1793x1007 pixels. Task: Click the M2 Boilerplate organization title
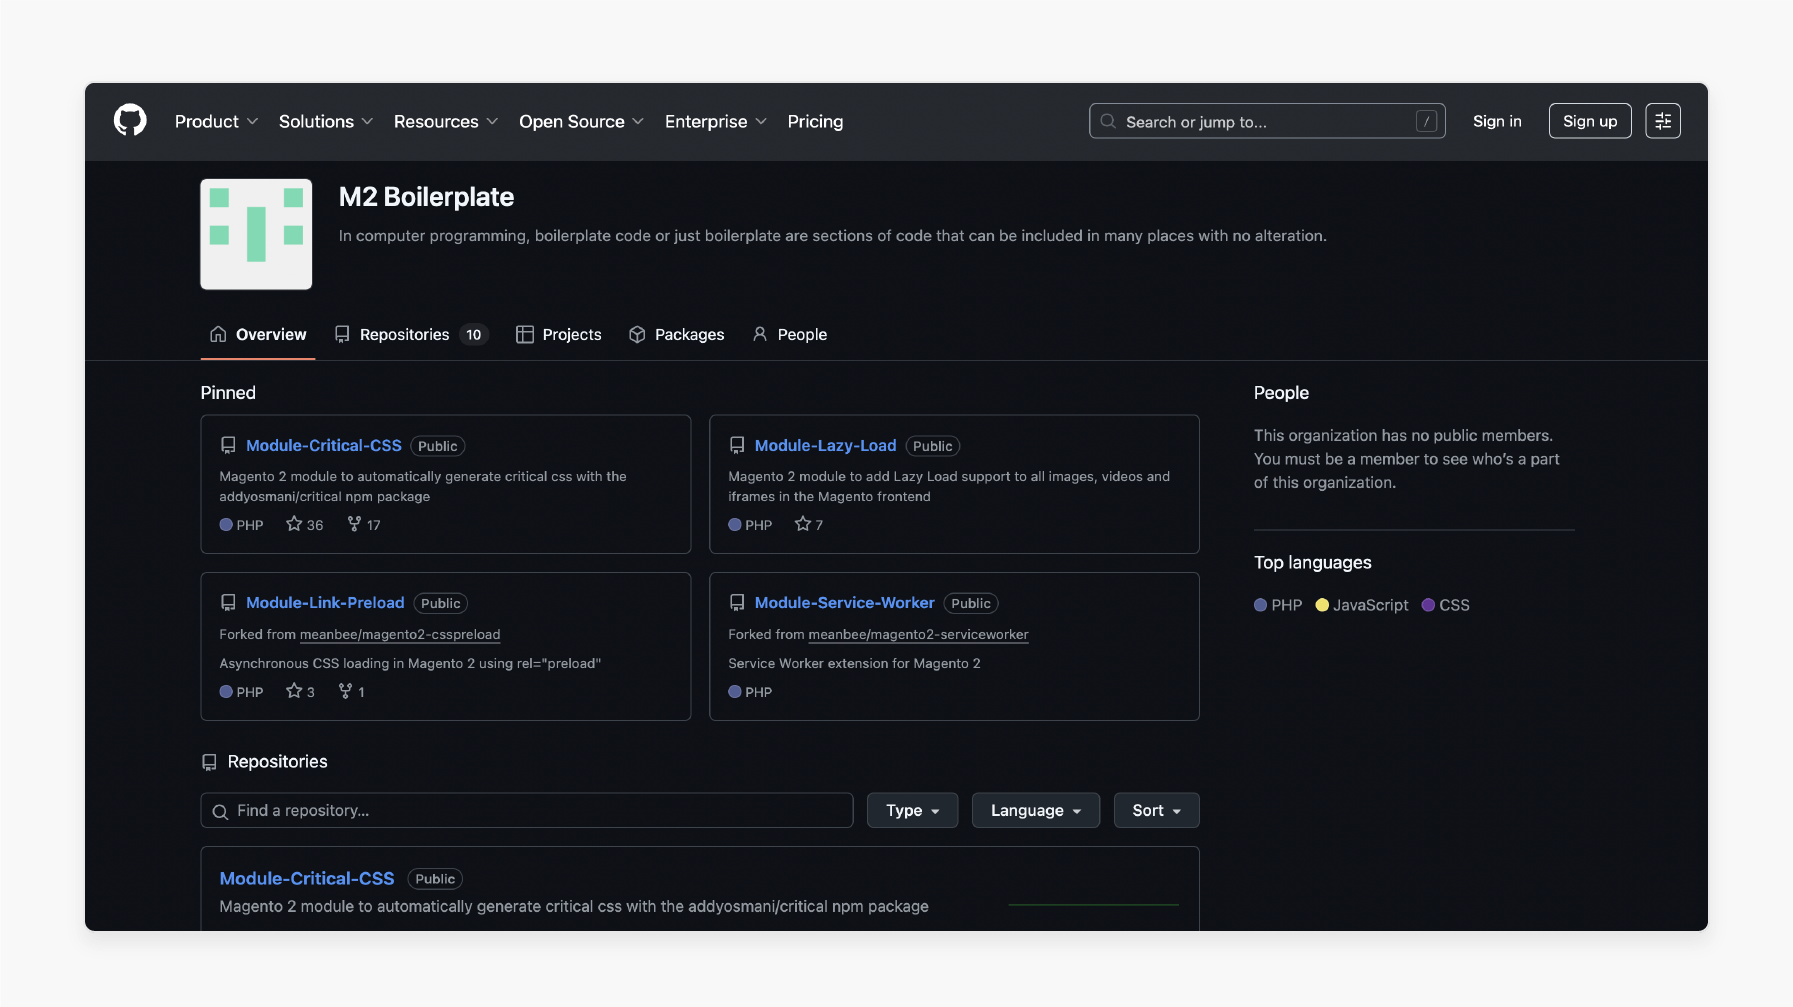click(426, 197)
